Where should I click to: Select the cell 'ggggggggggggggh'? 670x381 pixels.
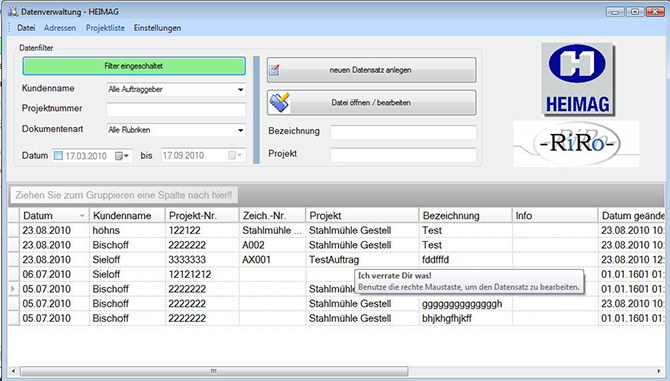click(x=465, y=304)
